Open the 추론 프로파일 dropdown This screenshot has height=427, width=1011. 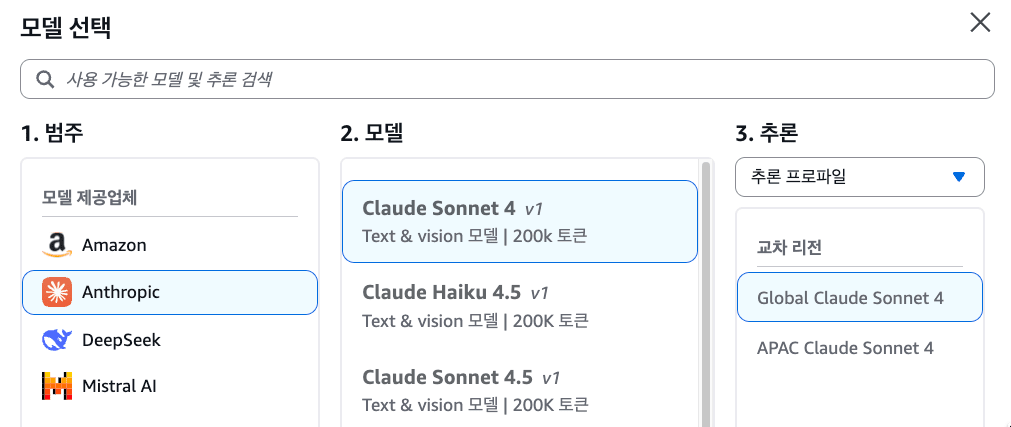(x=858, y=177)
